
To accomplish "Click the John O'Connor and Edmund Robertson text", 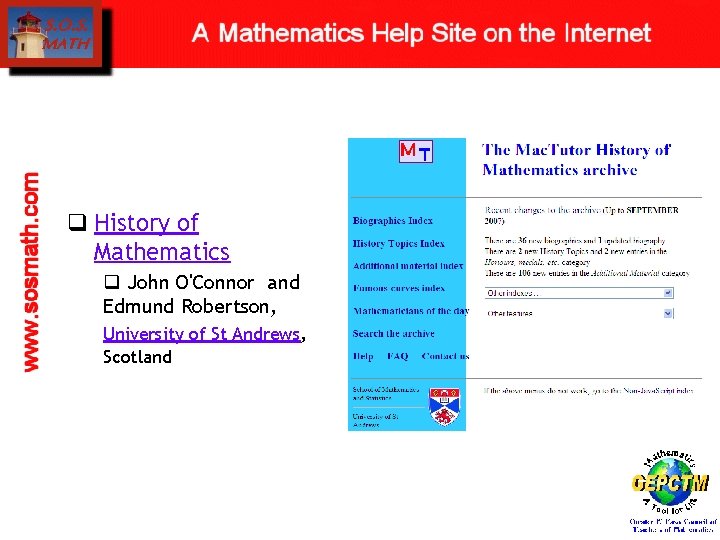I will 201,294.
